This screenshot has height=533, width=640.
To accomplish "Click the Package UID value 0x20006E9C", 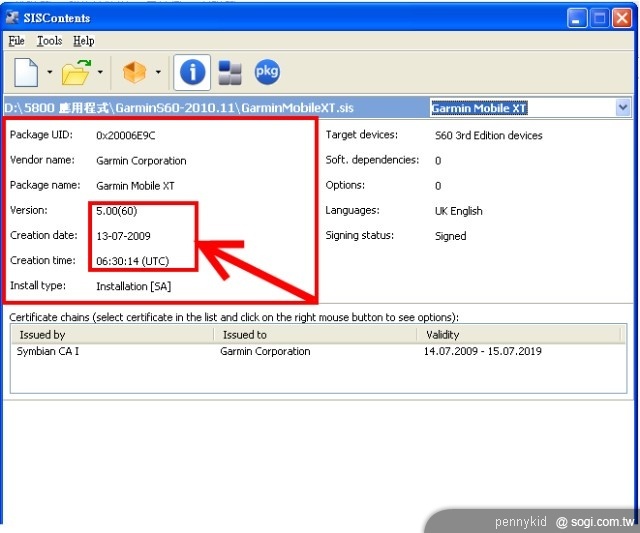I will [x=126, y=135].
